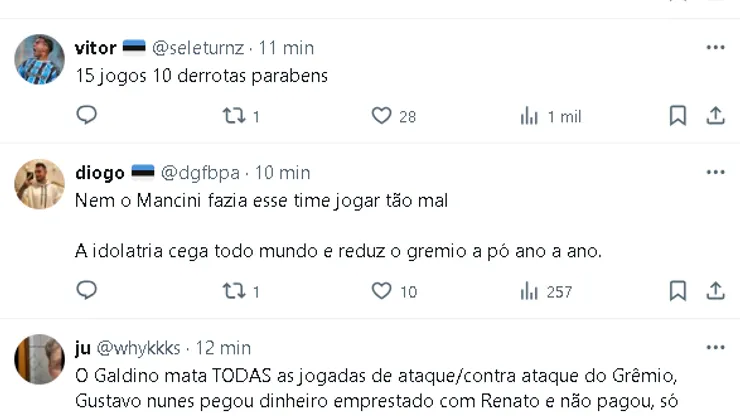The image size is (740, 416).
Task: Open more options on diogo's tweet
Action: [715, 173]
